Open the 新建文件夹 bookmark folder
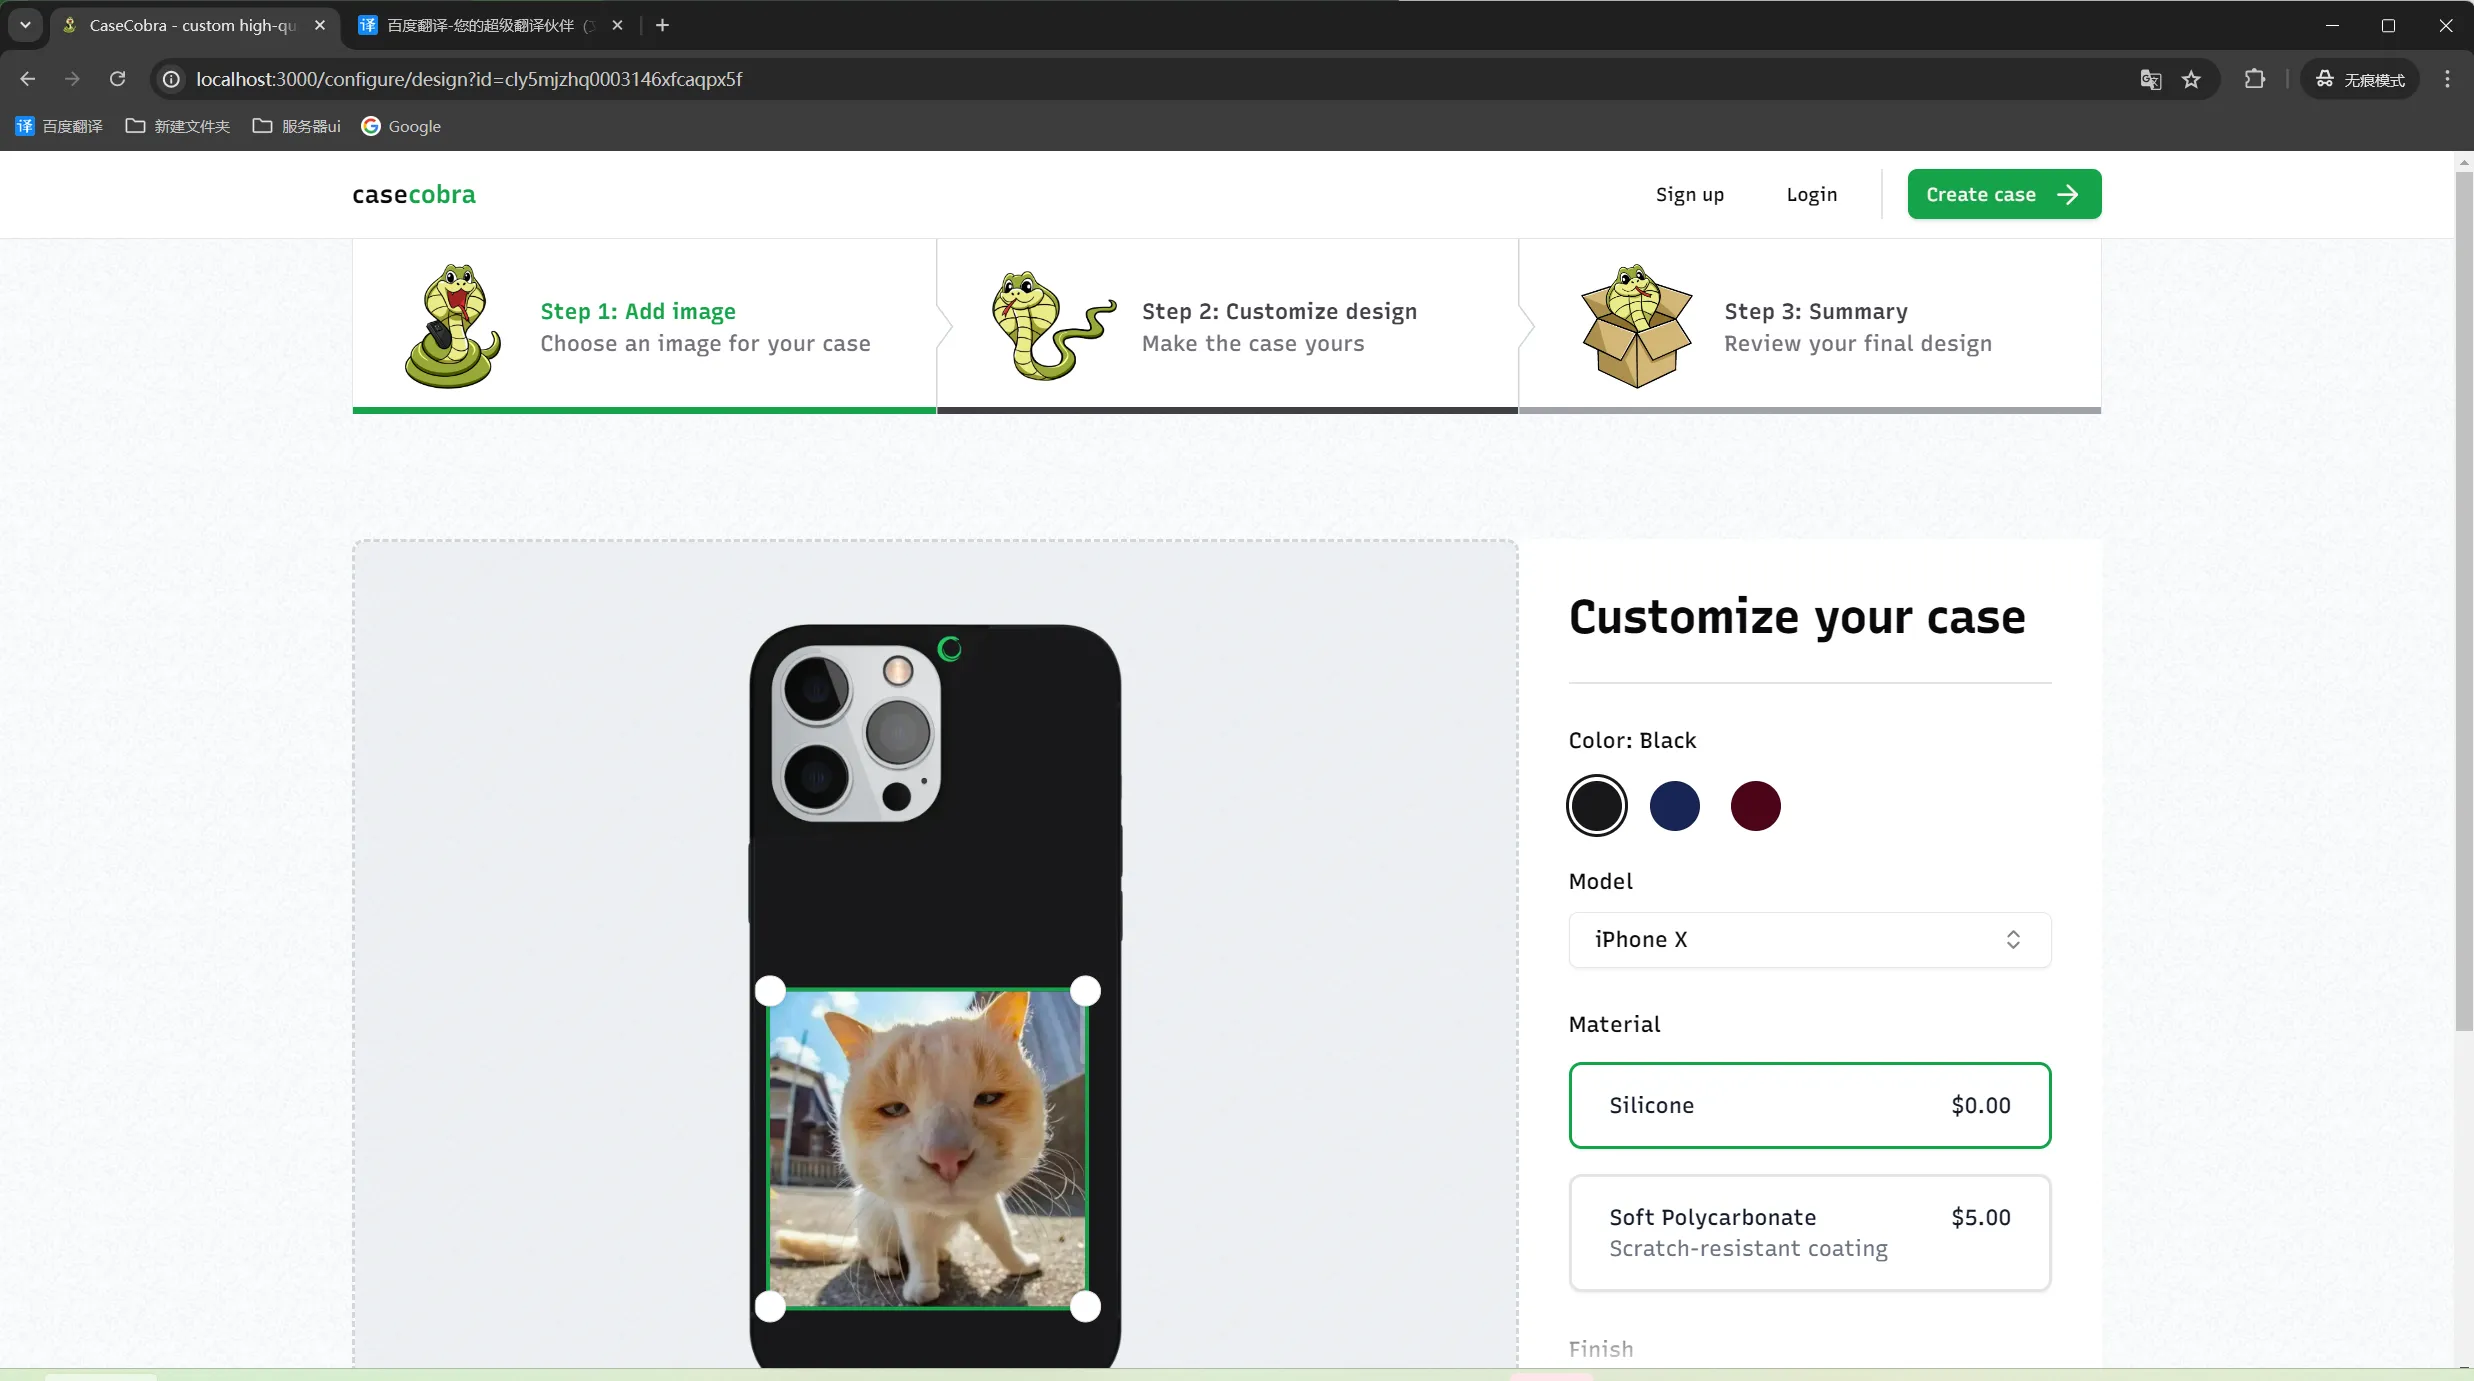2474x1381 pixels. (x=178, y=126)
